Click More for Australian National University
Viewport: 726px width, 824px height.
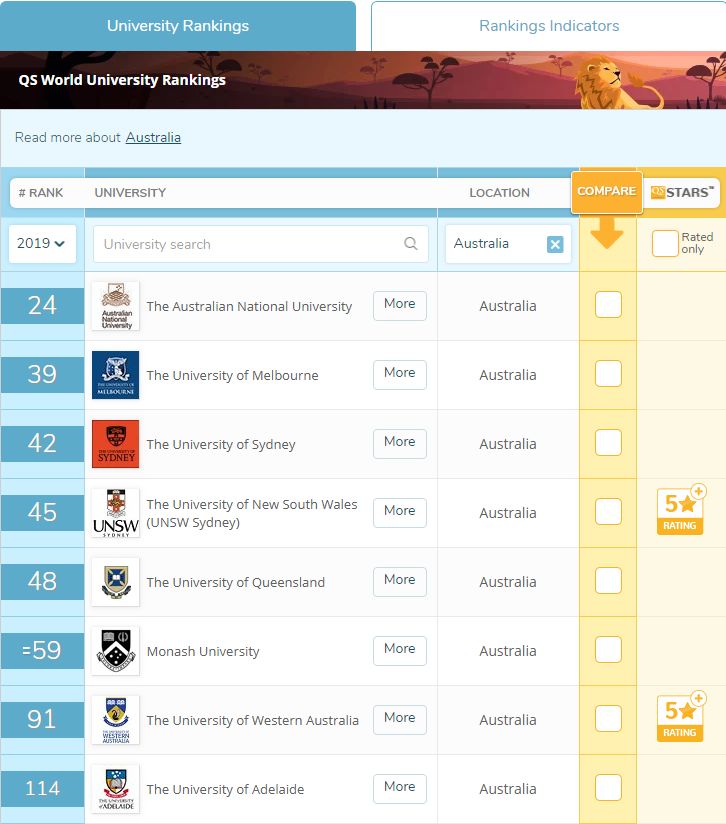click(400, 305)
